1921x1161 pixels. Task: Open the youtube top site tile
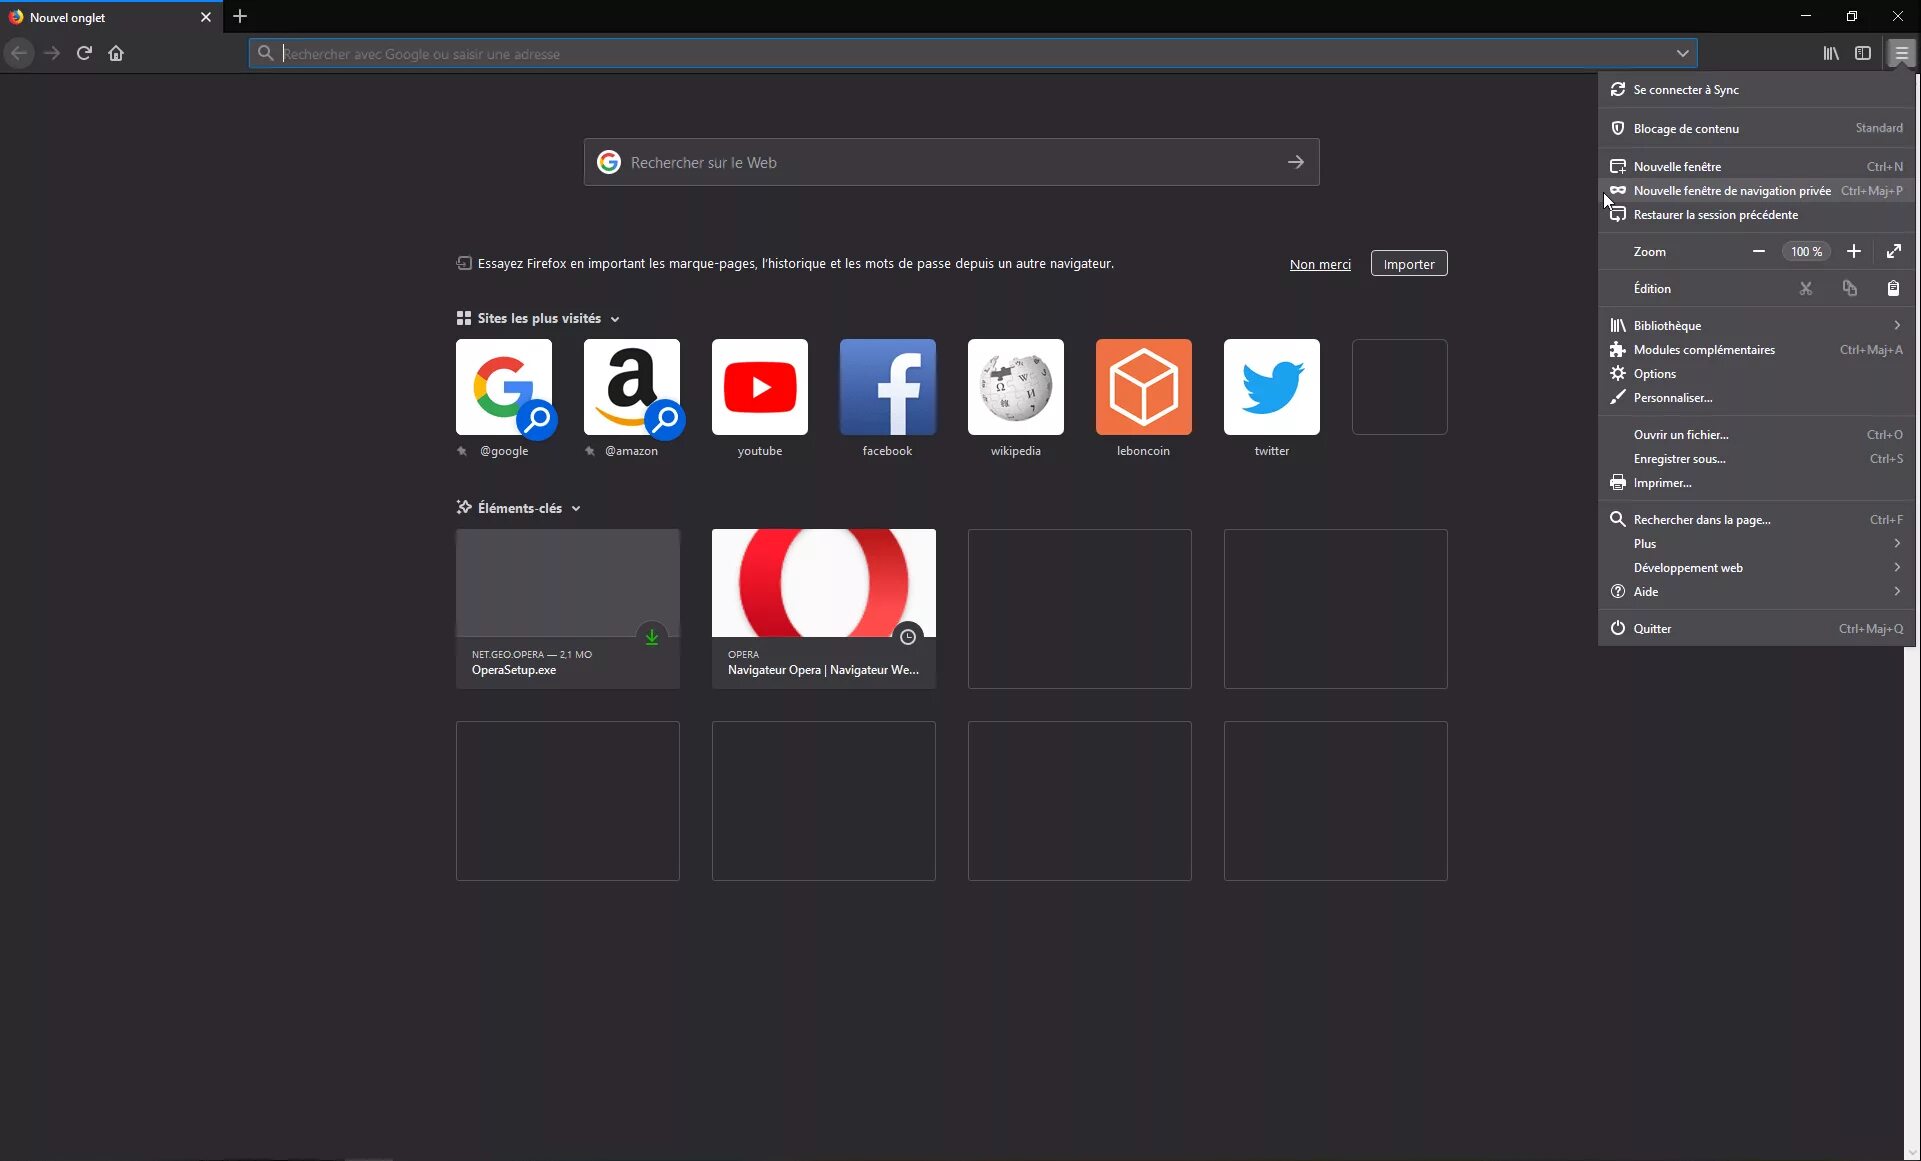759,387
